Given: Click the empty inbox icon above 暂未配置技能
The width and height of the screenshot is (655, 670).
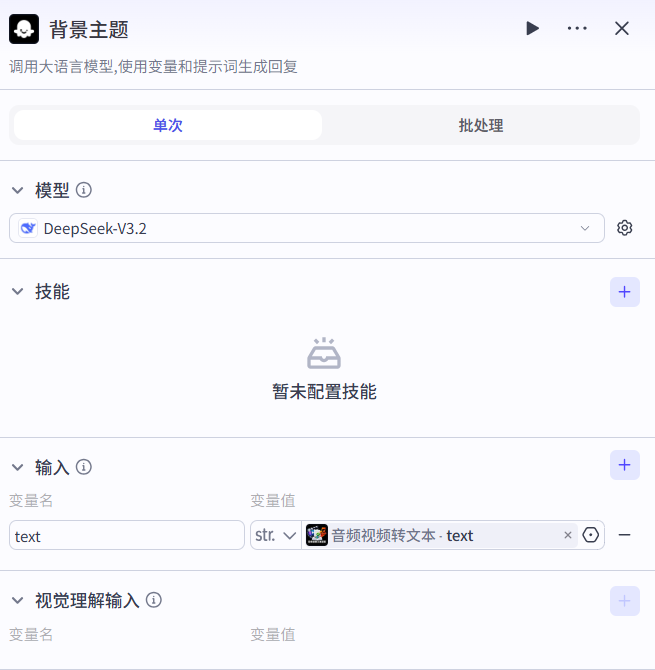Looking at the screenshot, I should pos(324,353).
